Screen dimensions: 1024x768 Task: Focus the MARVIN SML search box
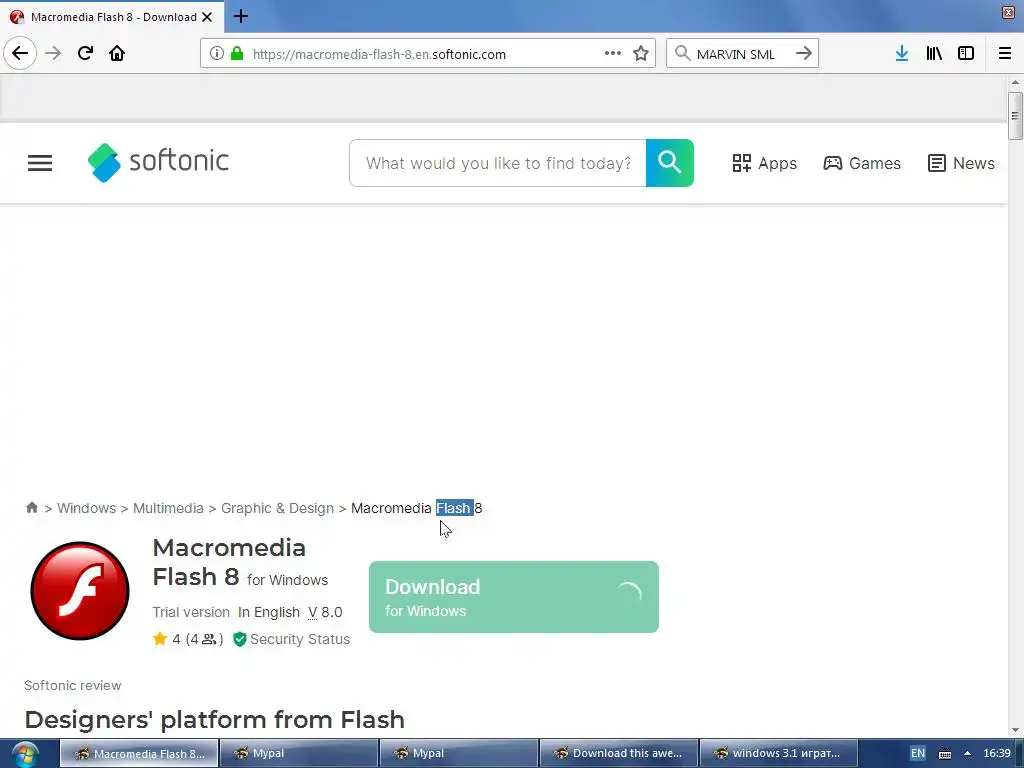741,54
